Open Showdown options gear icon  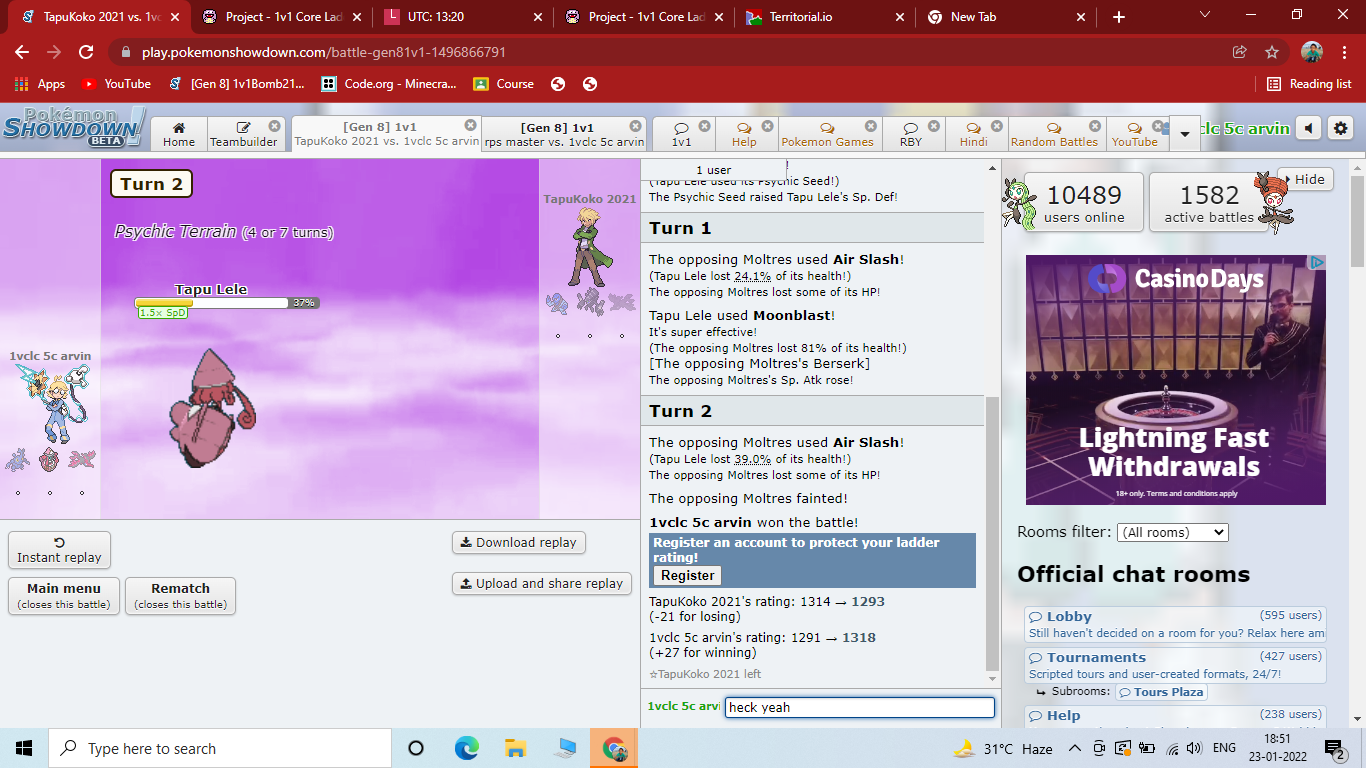pos(1341,128)
